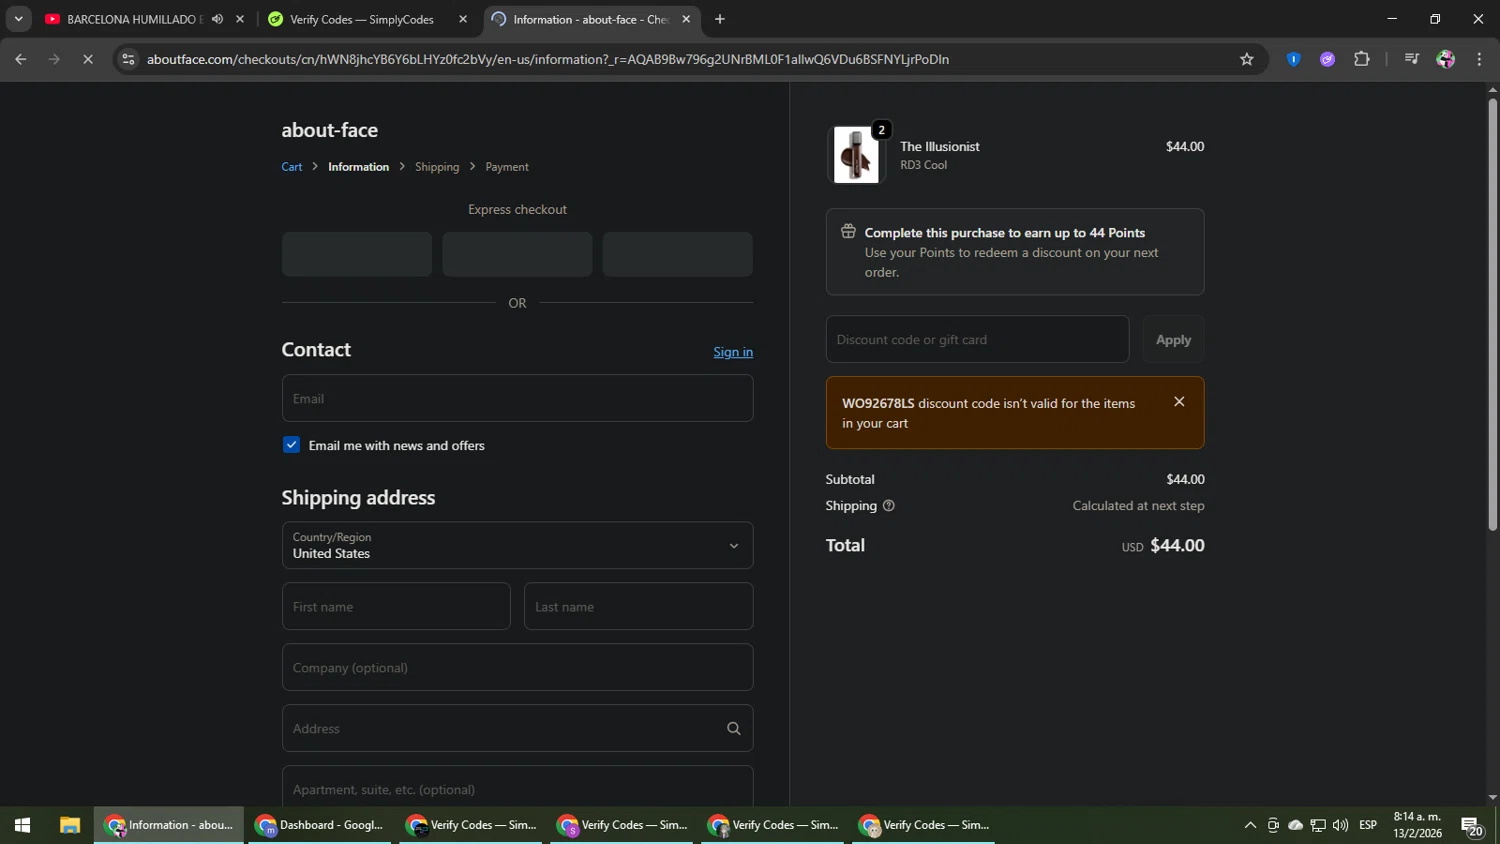
Task: Bookmark this page with the star icon
Action: click(1247, 59)
